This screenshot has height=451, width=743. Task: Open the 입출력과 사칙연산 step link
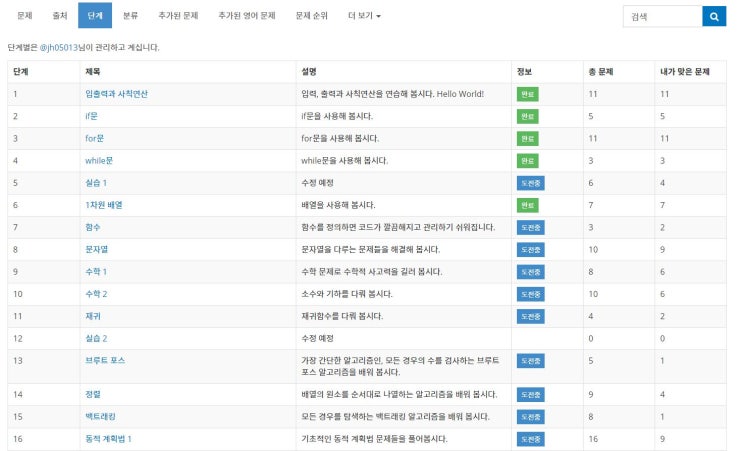(117, 94)
